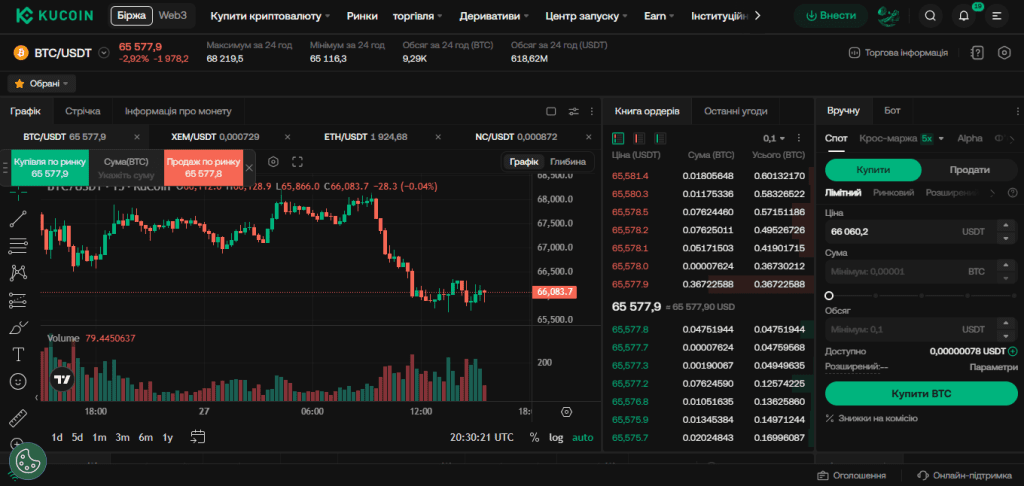
Task: Click the Внести deposit button
Action: click(831, 16)
